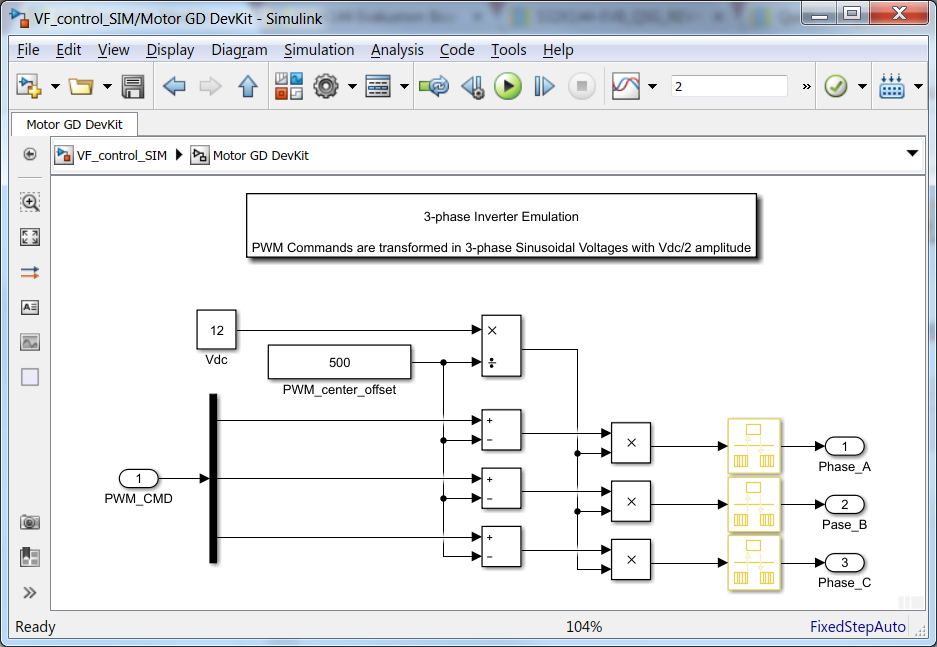Open the Model Explorer icon
The height and width of the screenshot is (647, 937).
378,87
